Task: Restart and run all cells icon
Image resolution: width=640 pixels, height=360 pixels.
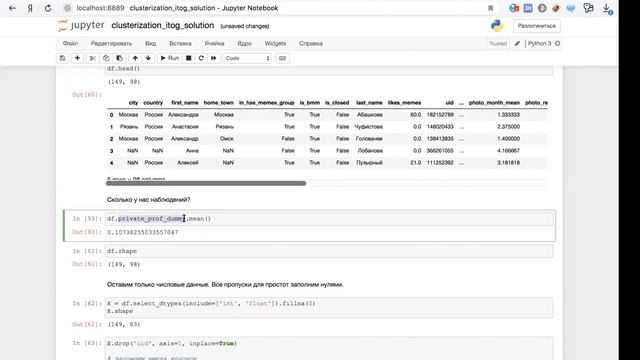Action: (213, 58)
